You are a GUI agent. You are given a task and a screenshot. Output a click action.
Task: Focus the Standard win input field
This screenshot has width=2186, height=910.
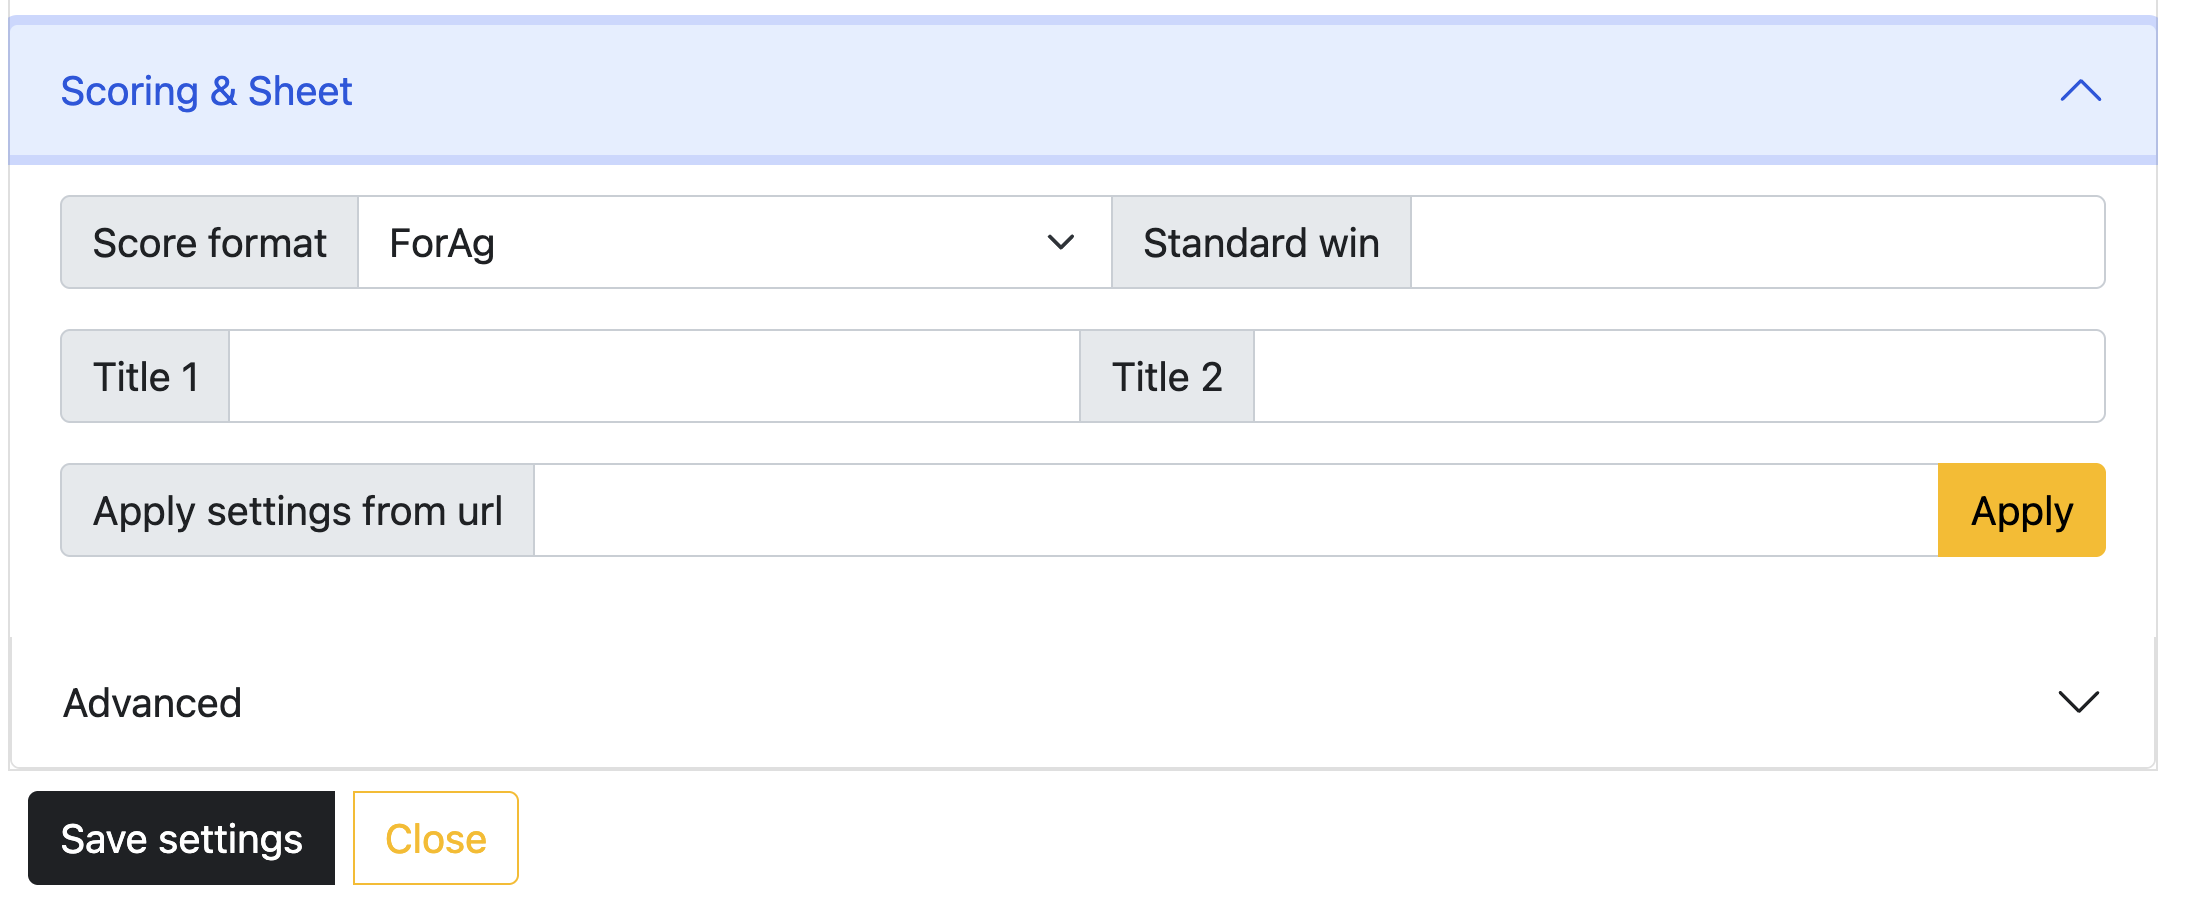[x=1756, y=242]
